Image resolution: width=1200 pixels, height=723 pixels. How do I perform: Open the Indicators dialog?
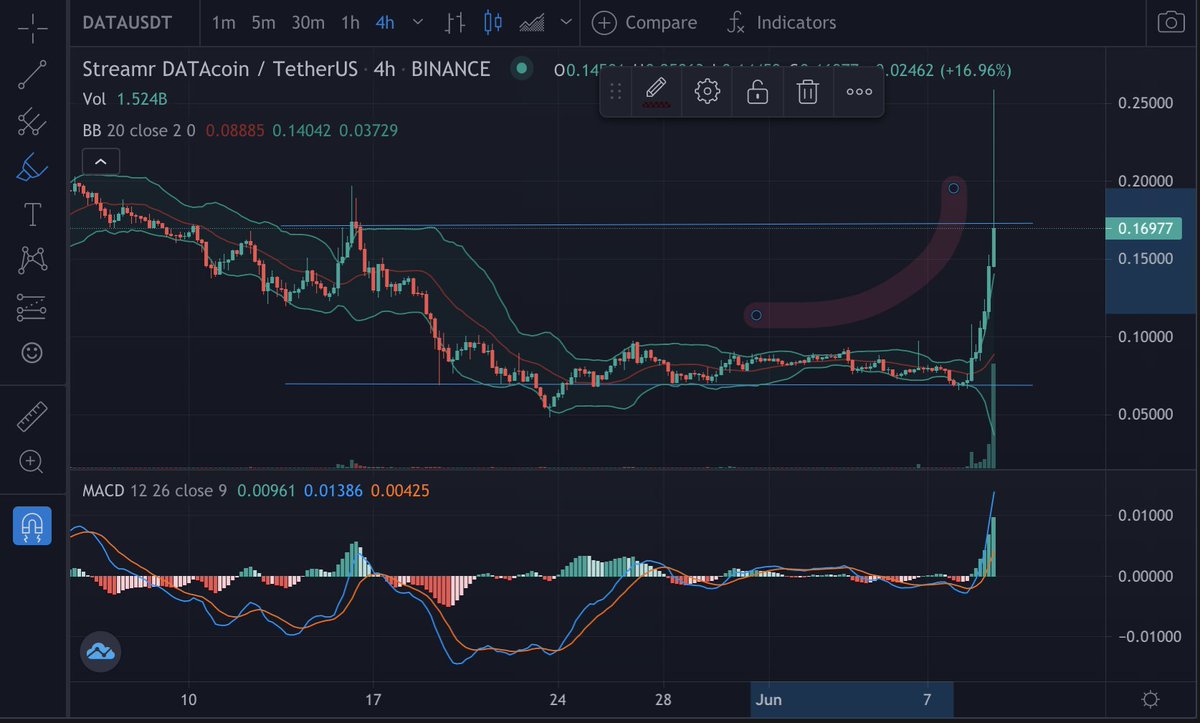(782, 22)
